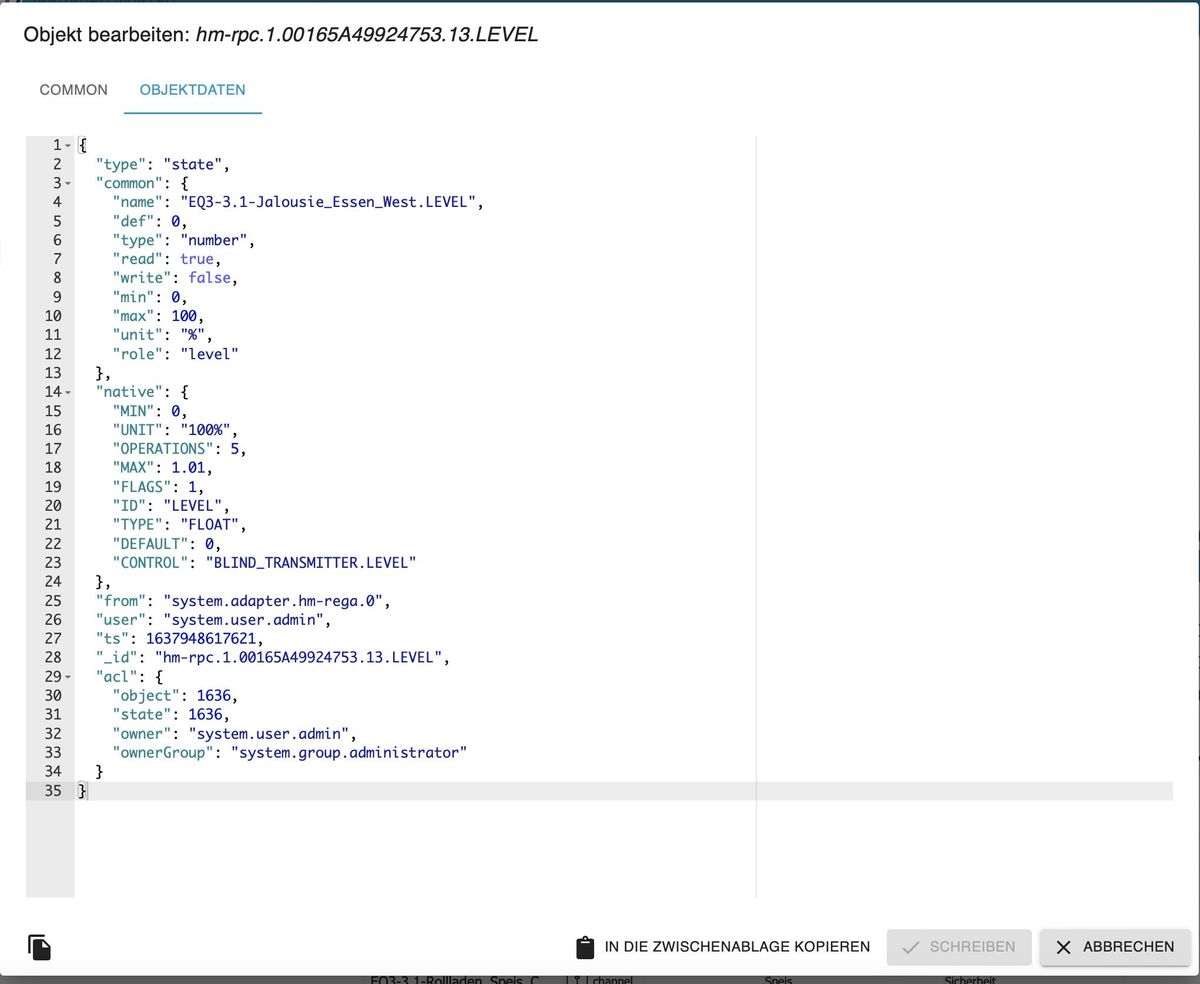Click the line number 35 in gutter
1200x984 pixels.
click(x=52, y=791)
